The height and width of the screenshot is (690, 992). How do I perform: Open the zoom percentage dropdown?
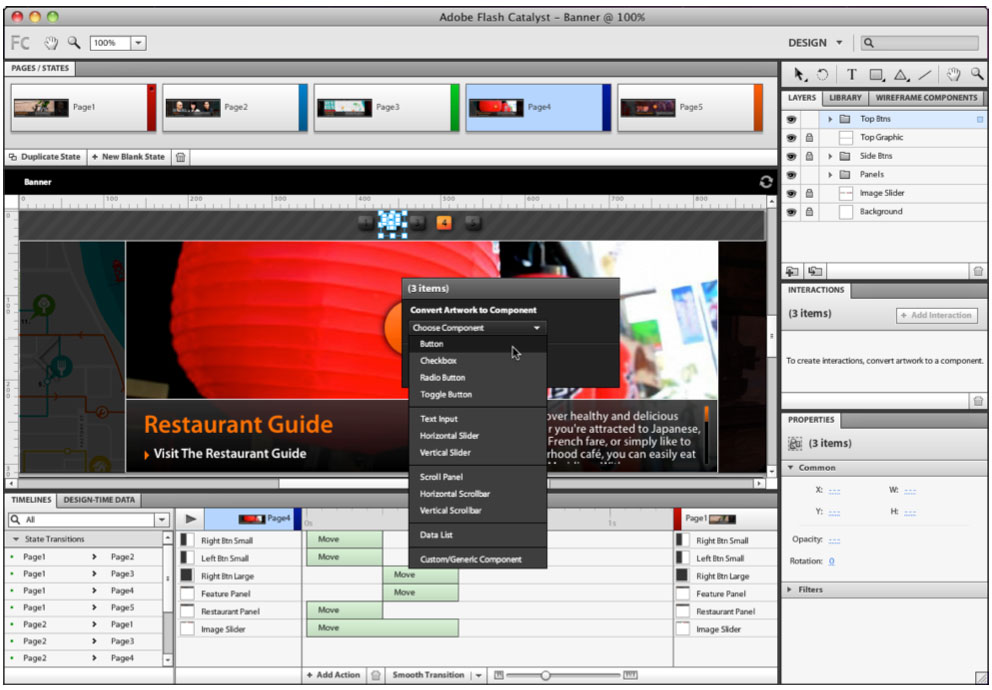(139, 43)
